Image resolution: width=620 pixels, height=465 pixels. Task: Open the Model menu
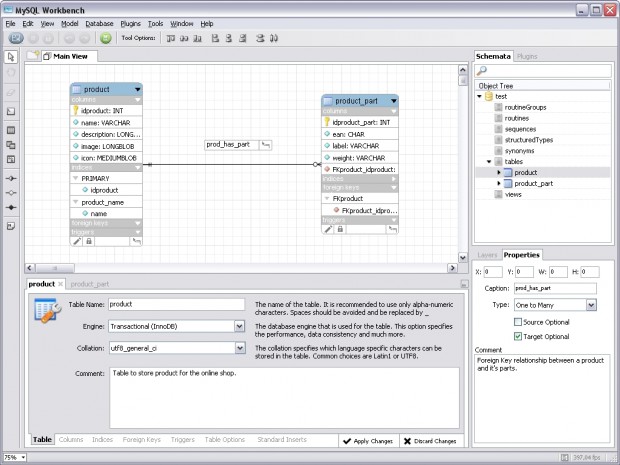(70, 24)
